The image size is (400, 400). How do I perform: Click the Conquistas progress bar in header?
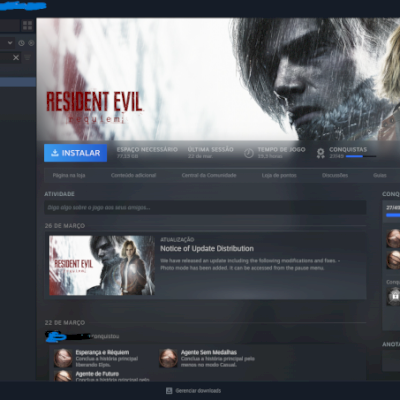361,156
